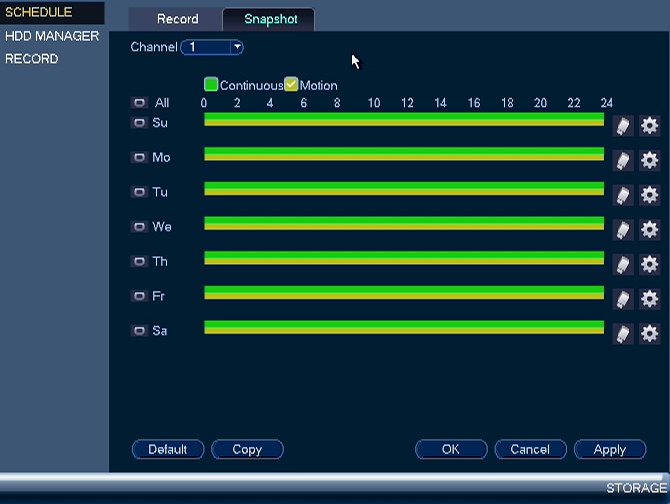The height and width of the screenshot is (504, 670).
Task: Toggle the Sa day link checkbox
Action: [139, 331]
